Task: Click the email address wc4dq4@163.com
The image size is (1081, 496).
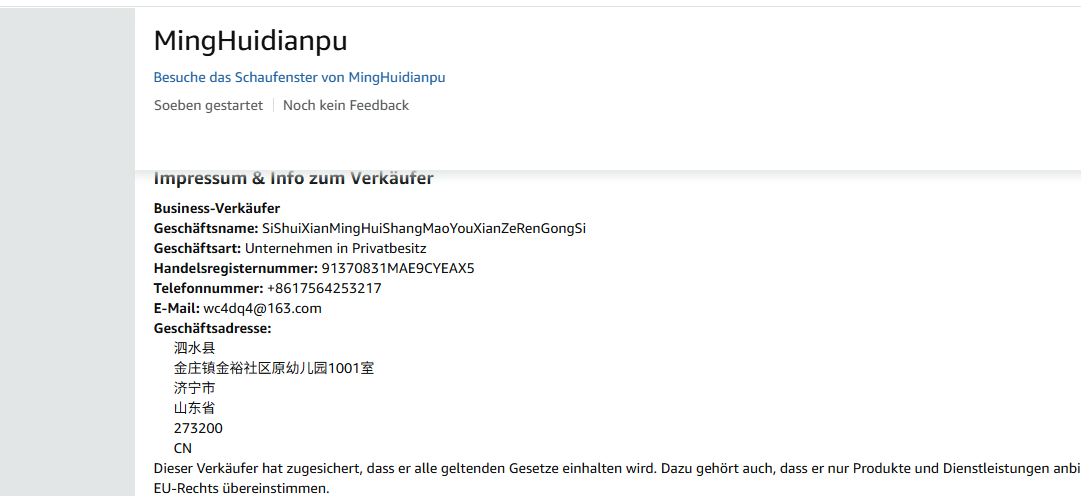Action: click(262, 308)
